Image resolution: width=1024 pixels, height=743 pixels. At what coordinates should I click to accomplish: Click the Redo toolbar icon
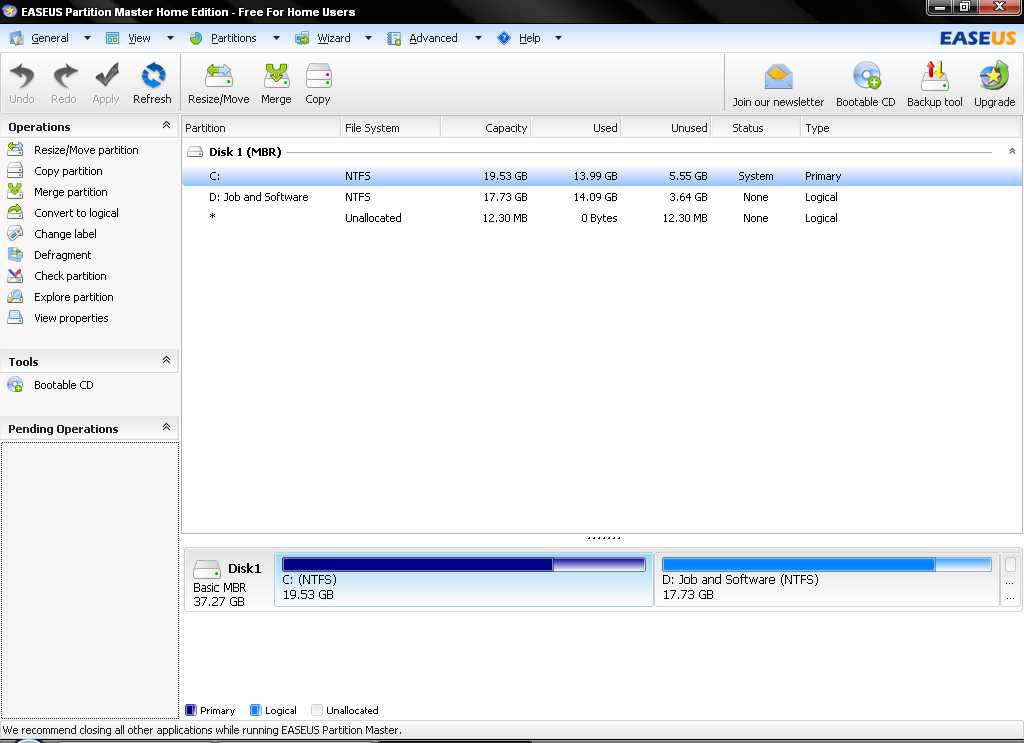(x=64, y=76)
